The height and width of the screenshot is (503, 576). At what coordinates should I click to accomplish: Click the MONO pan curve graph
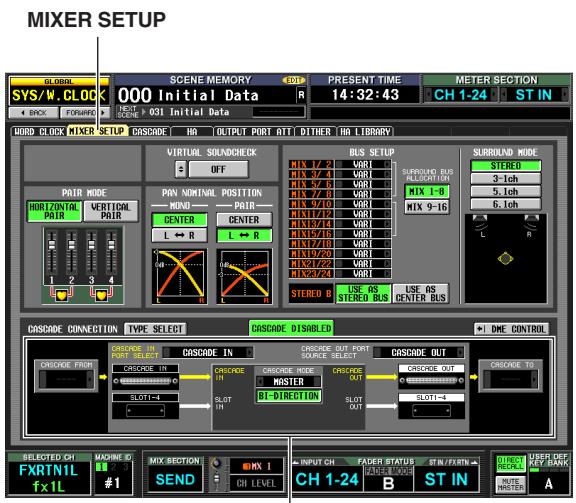click(x=180, y=276)
